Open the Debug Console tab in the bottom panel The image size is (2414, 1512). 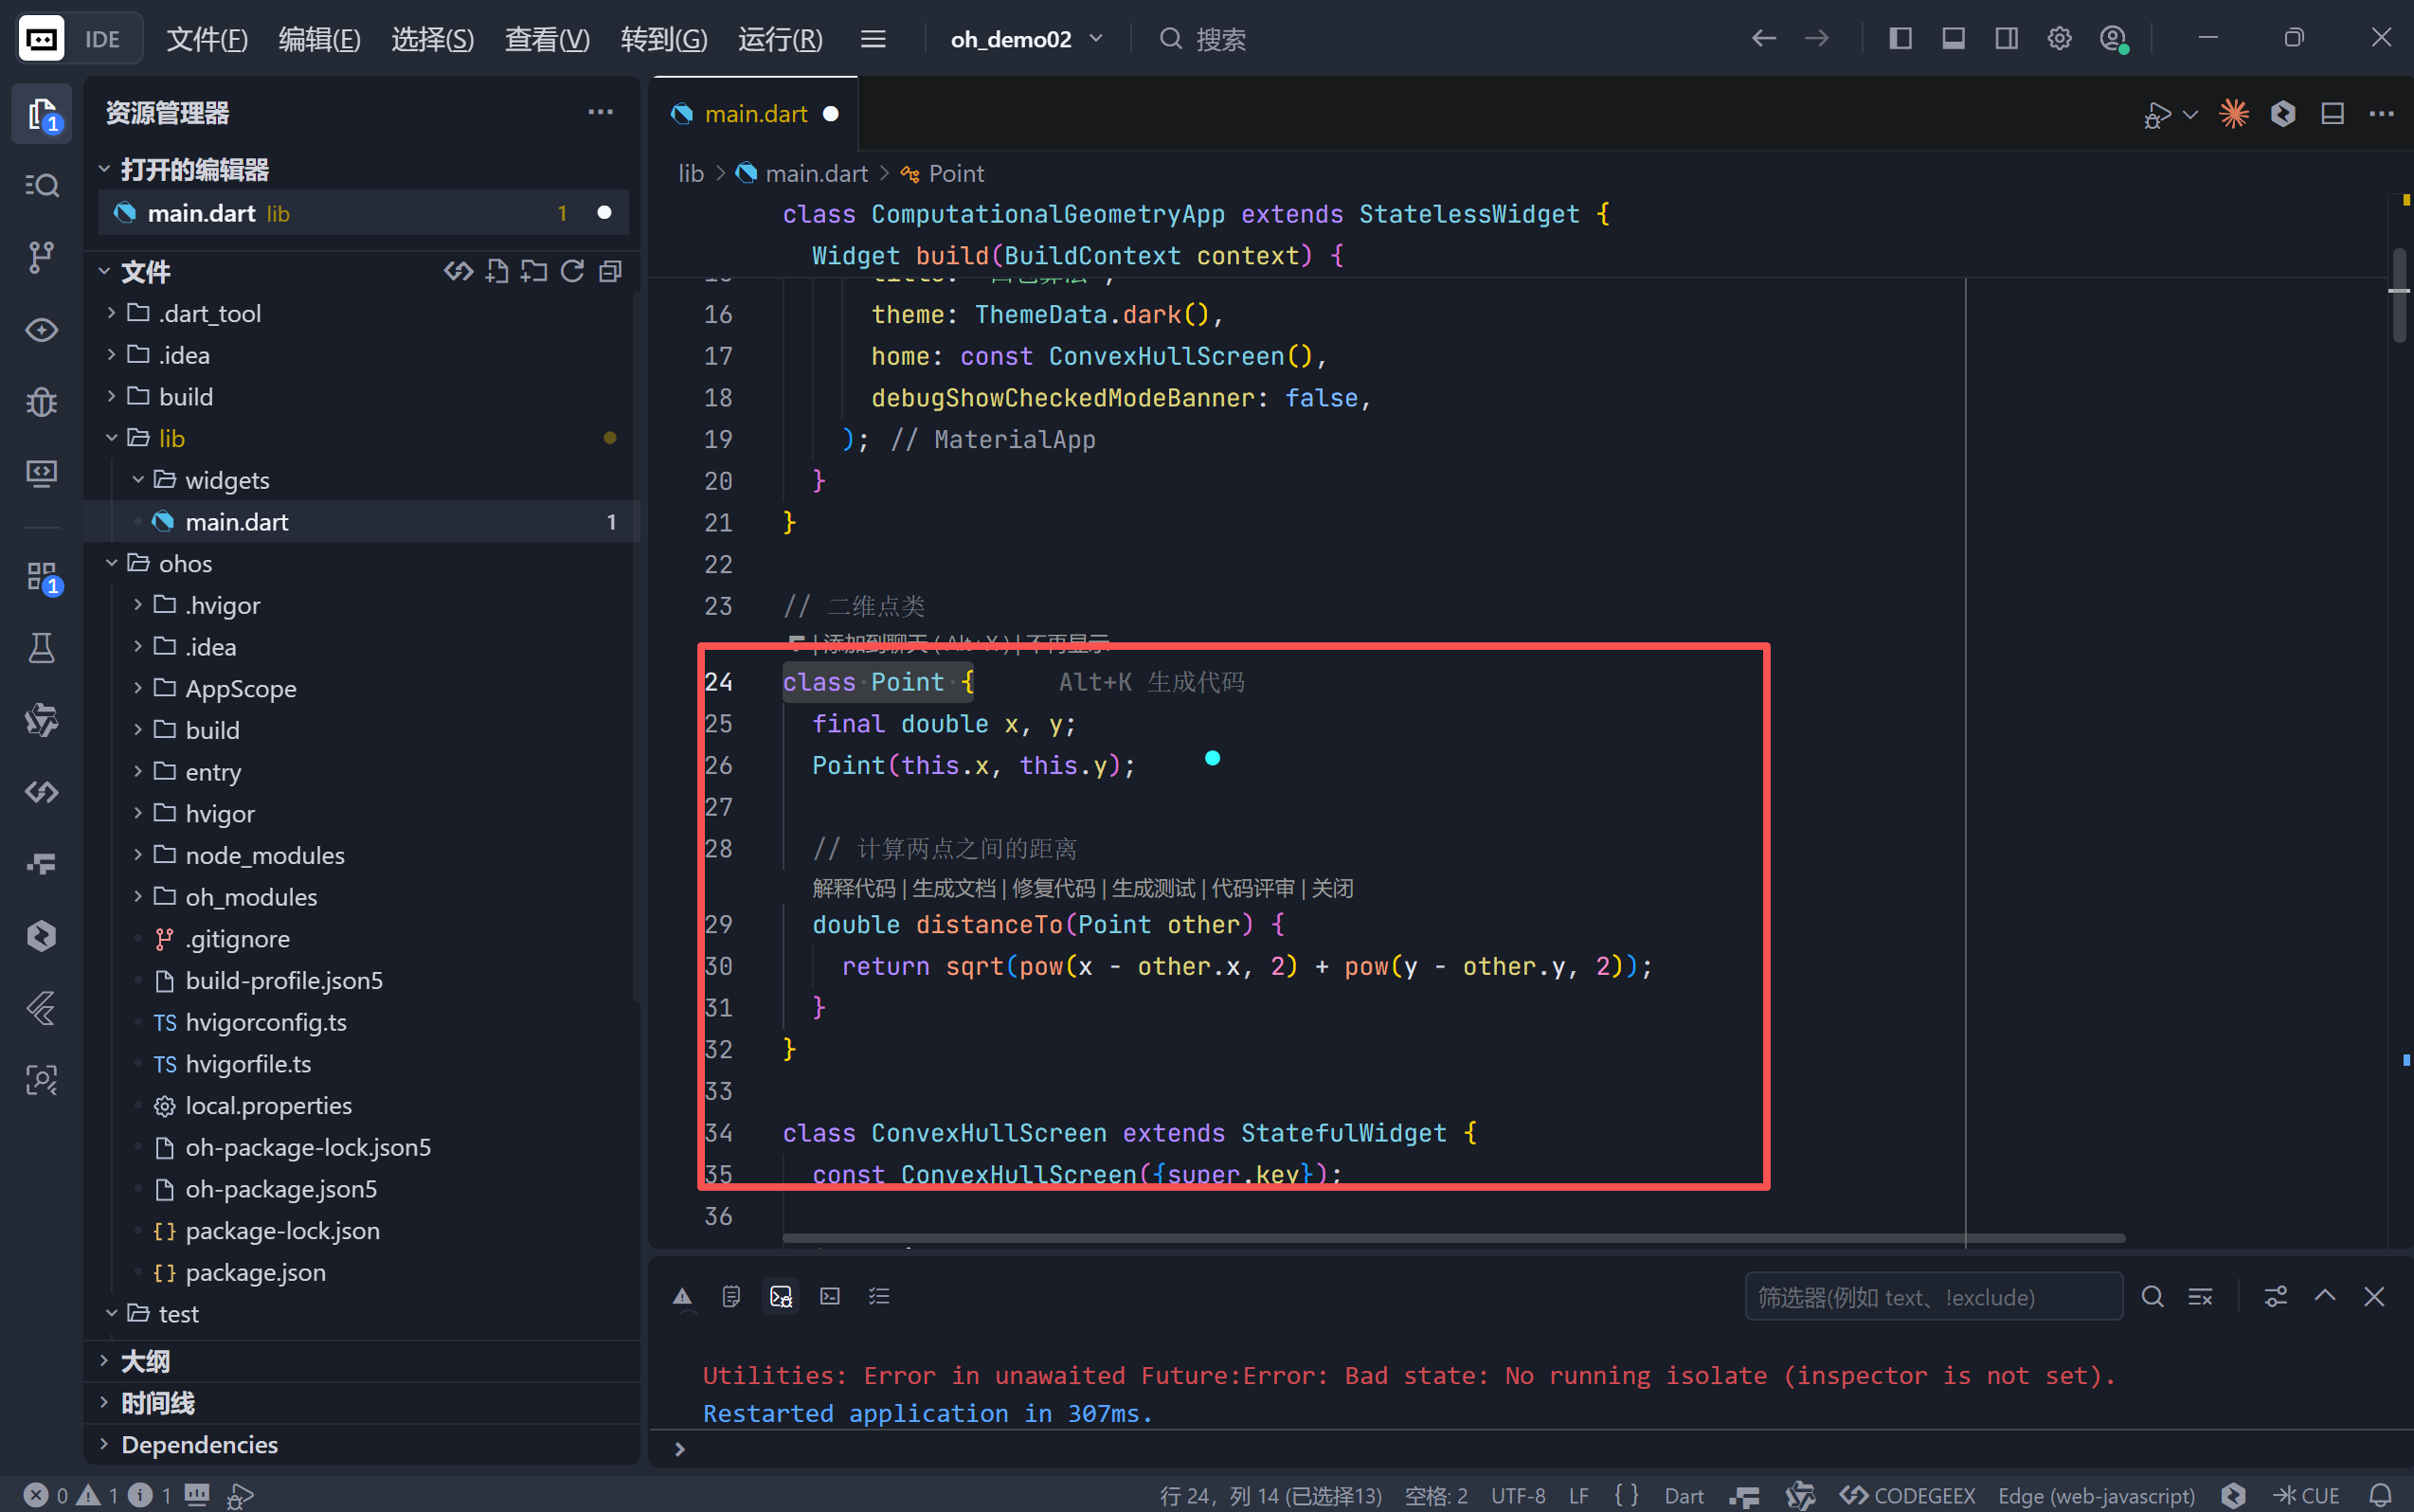click(781, 1296)
